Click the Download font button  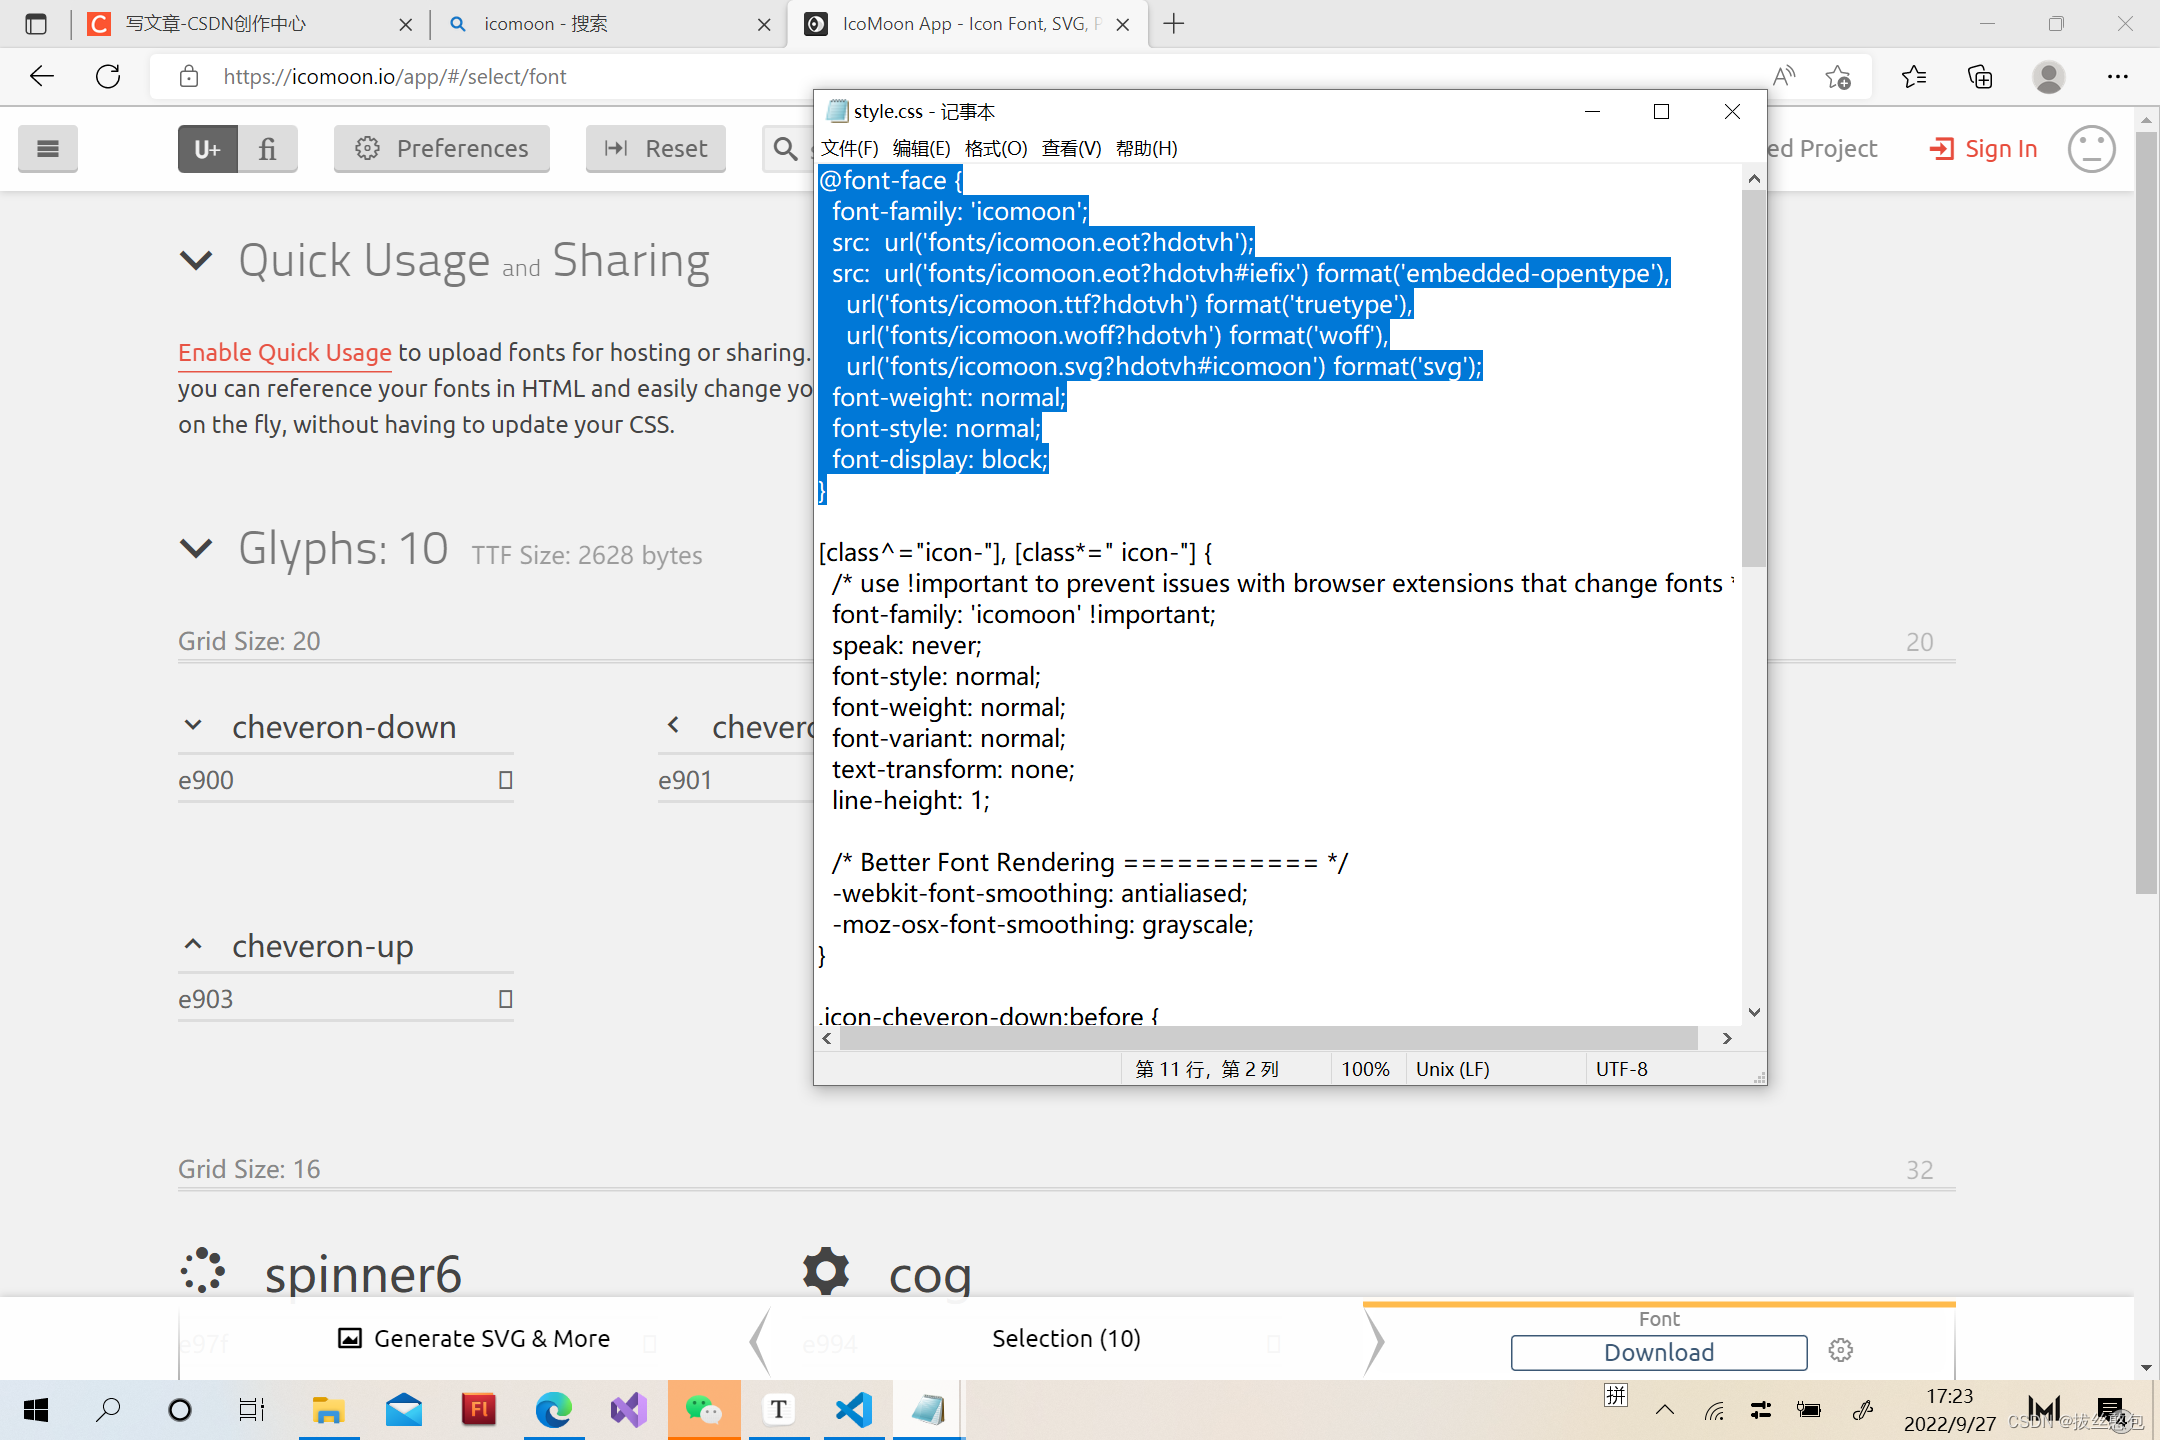(x=1658, y=1352)
